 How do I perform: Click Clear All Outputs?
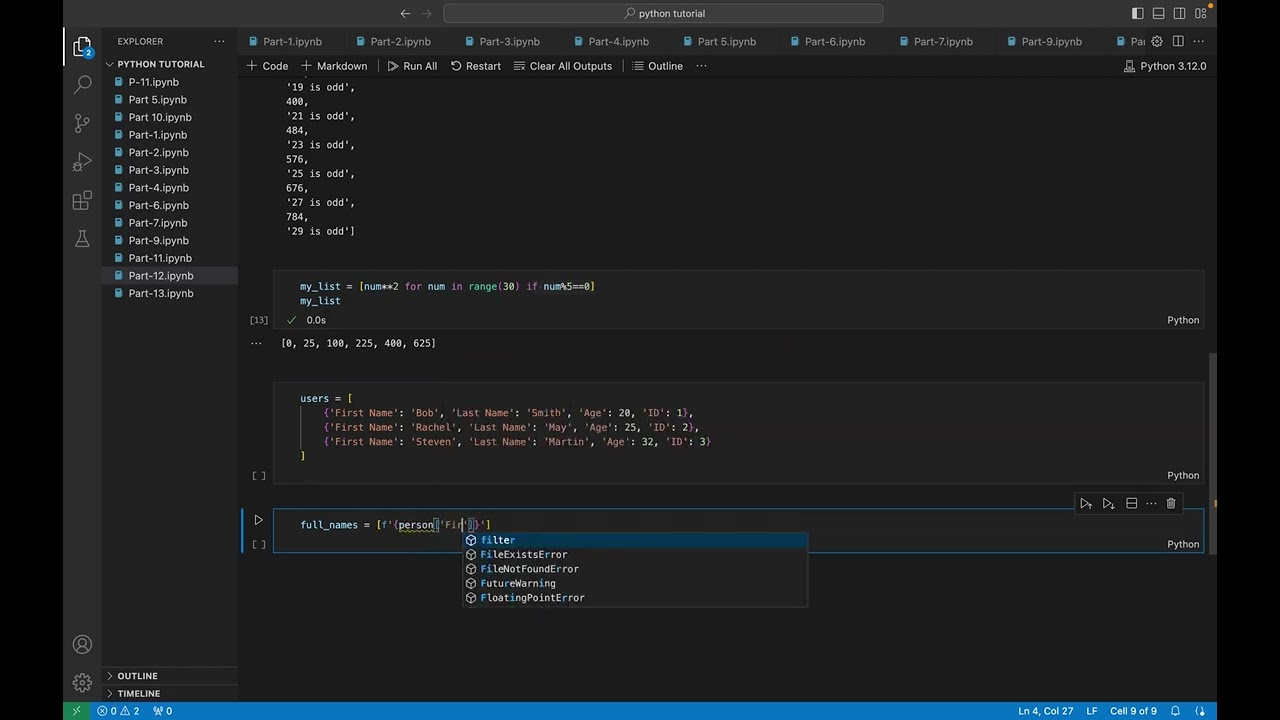563,66
